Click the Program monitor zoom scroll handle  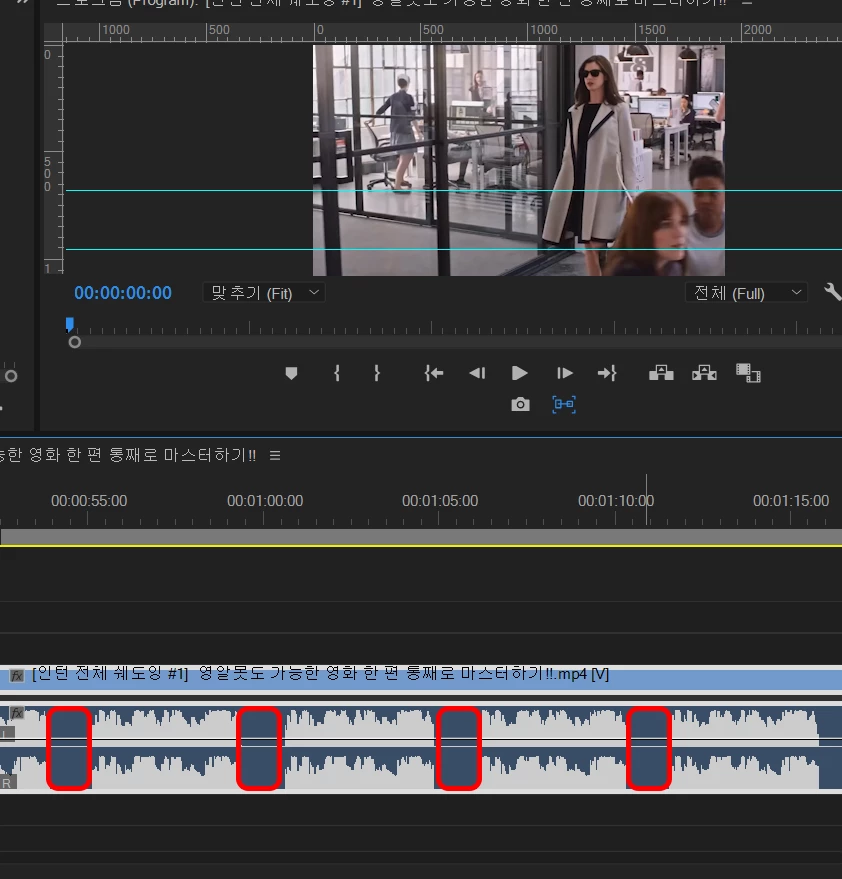[75, 342]
